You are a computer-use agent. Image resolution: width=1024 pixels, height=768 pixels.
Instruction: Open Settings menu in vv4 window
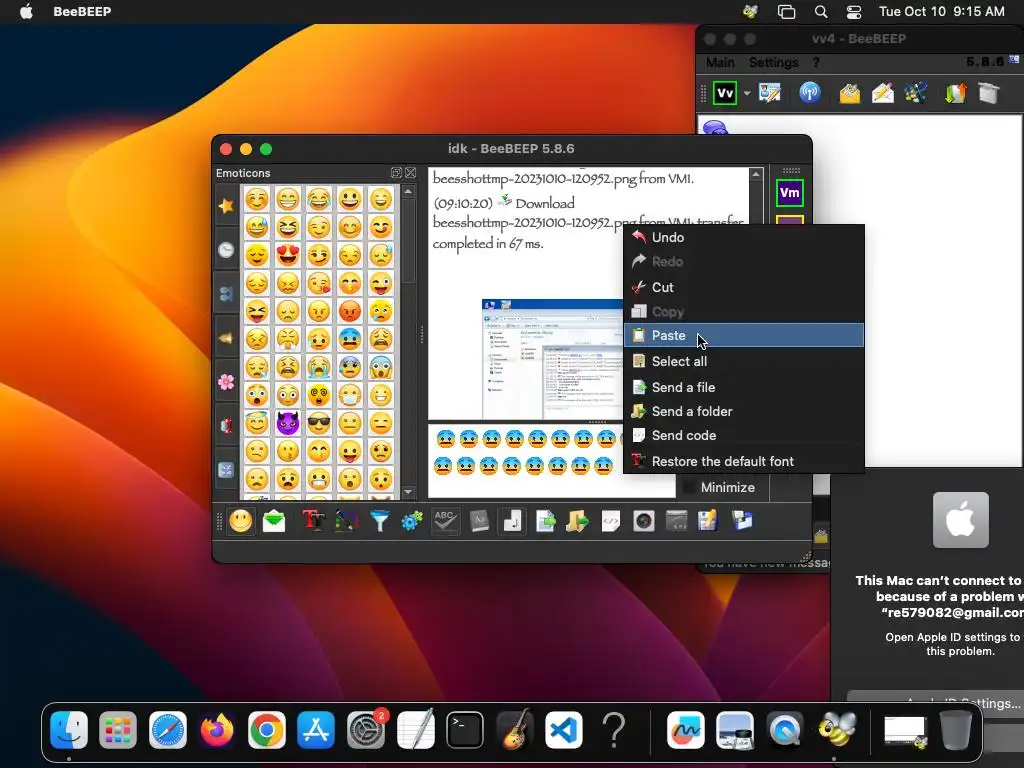pyautogui.click(x=773, y=63)
